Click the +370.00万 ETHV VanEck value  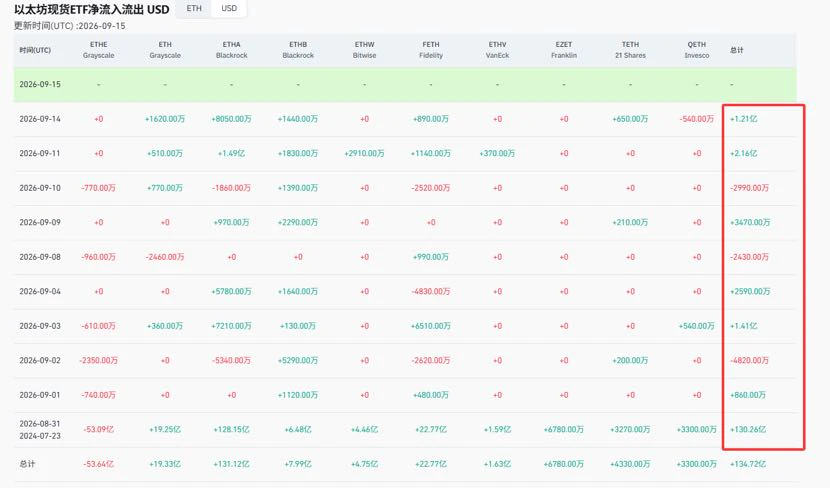pyautogui.click(x=497, y=153)
